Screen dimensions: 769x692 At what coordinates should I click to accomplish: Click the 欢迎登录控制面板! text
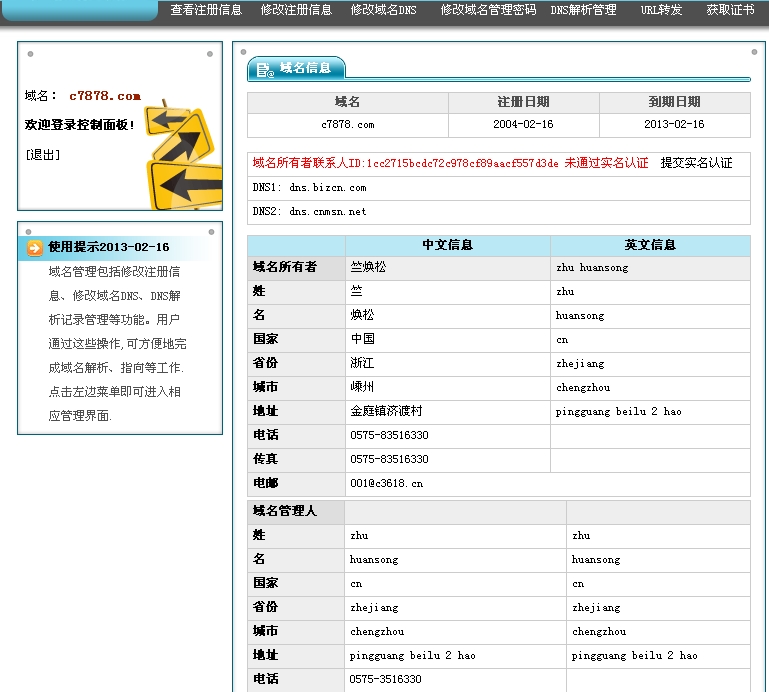click(x=79, y=125)
